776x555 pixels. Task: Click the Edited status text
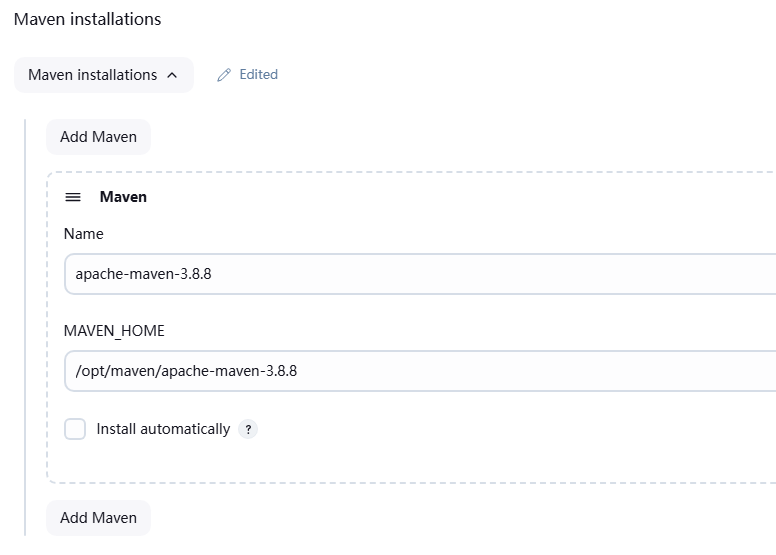point(258,75)
